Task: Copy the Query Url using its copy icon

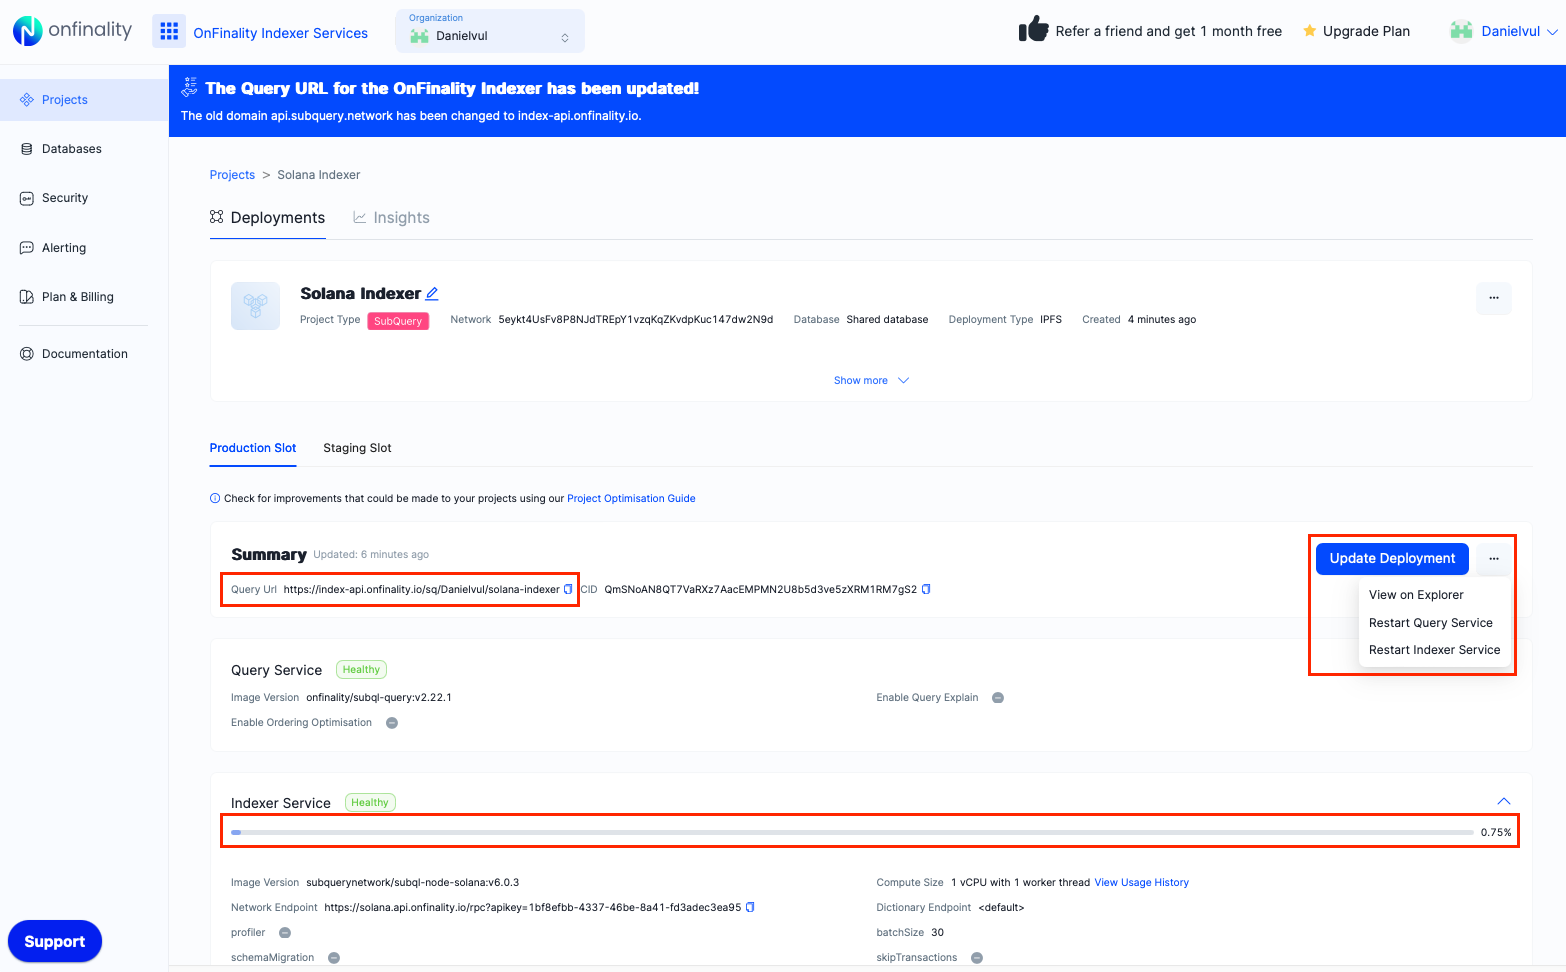Action: [x=569, y=589]
